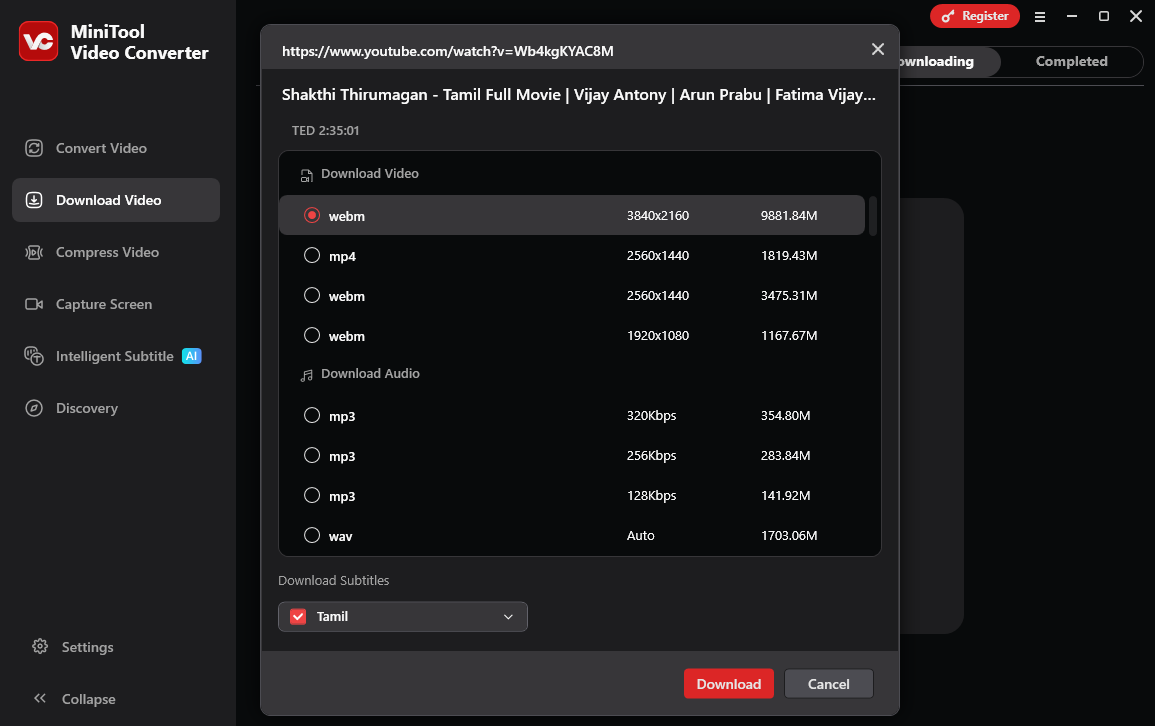Uncheck the Tamil subtitle checkbox
The height and width of the screenshot is (726, 1155).
point(297,616)
